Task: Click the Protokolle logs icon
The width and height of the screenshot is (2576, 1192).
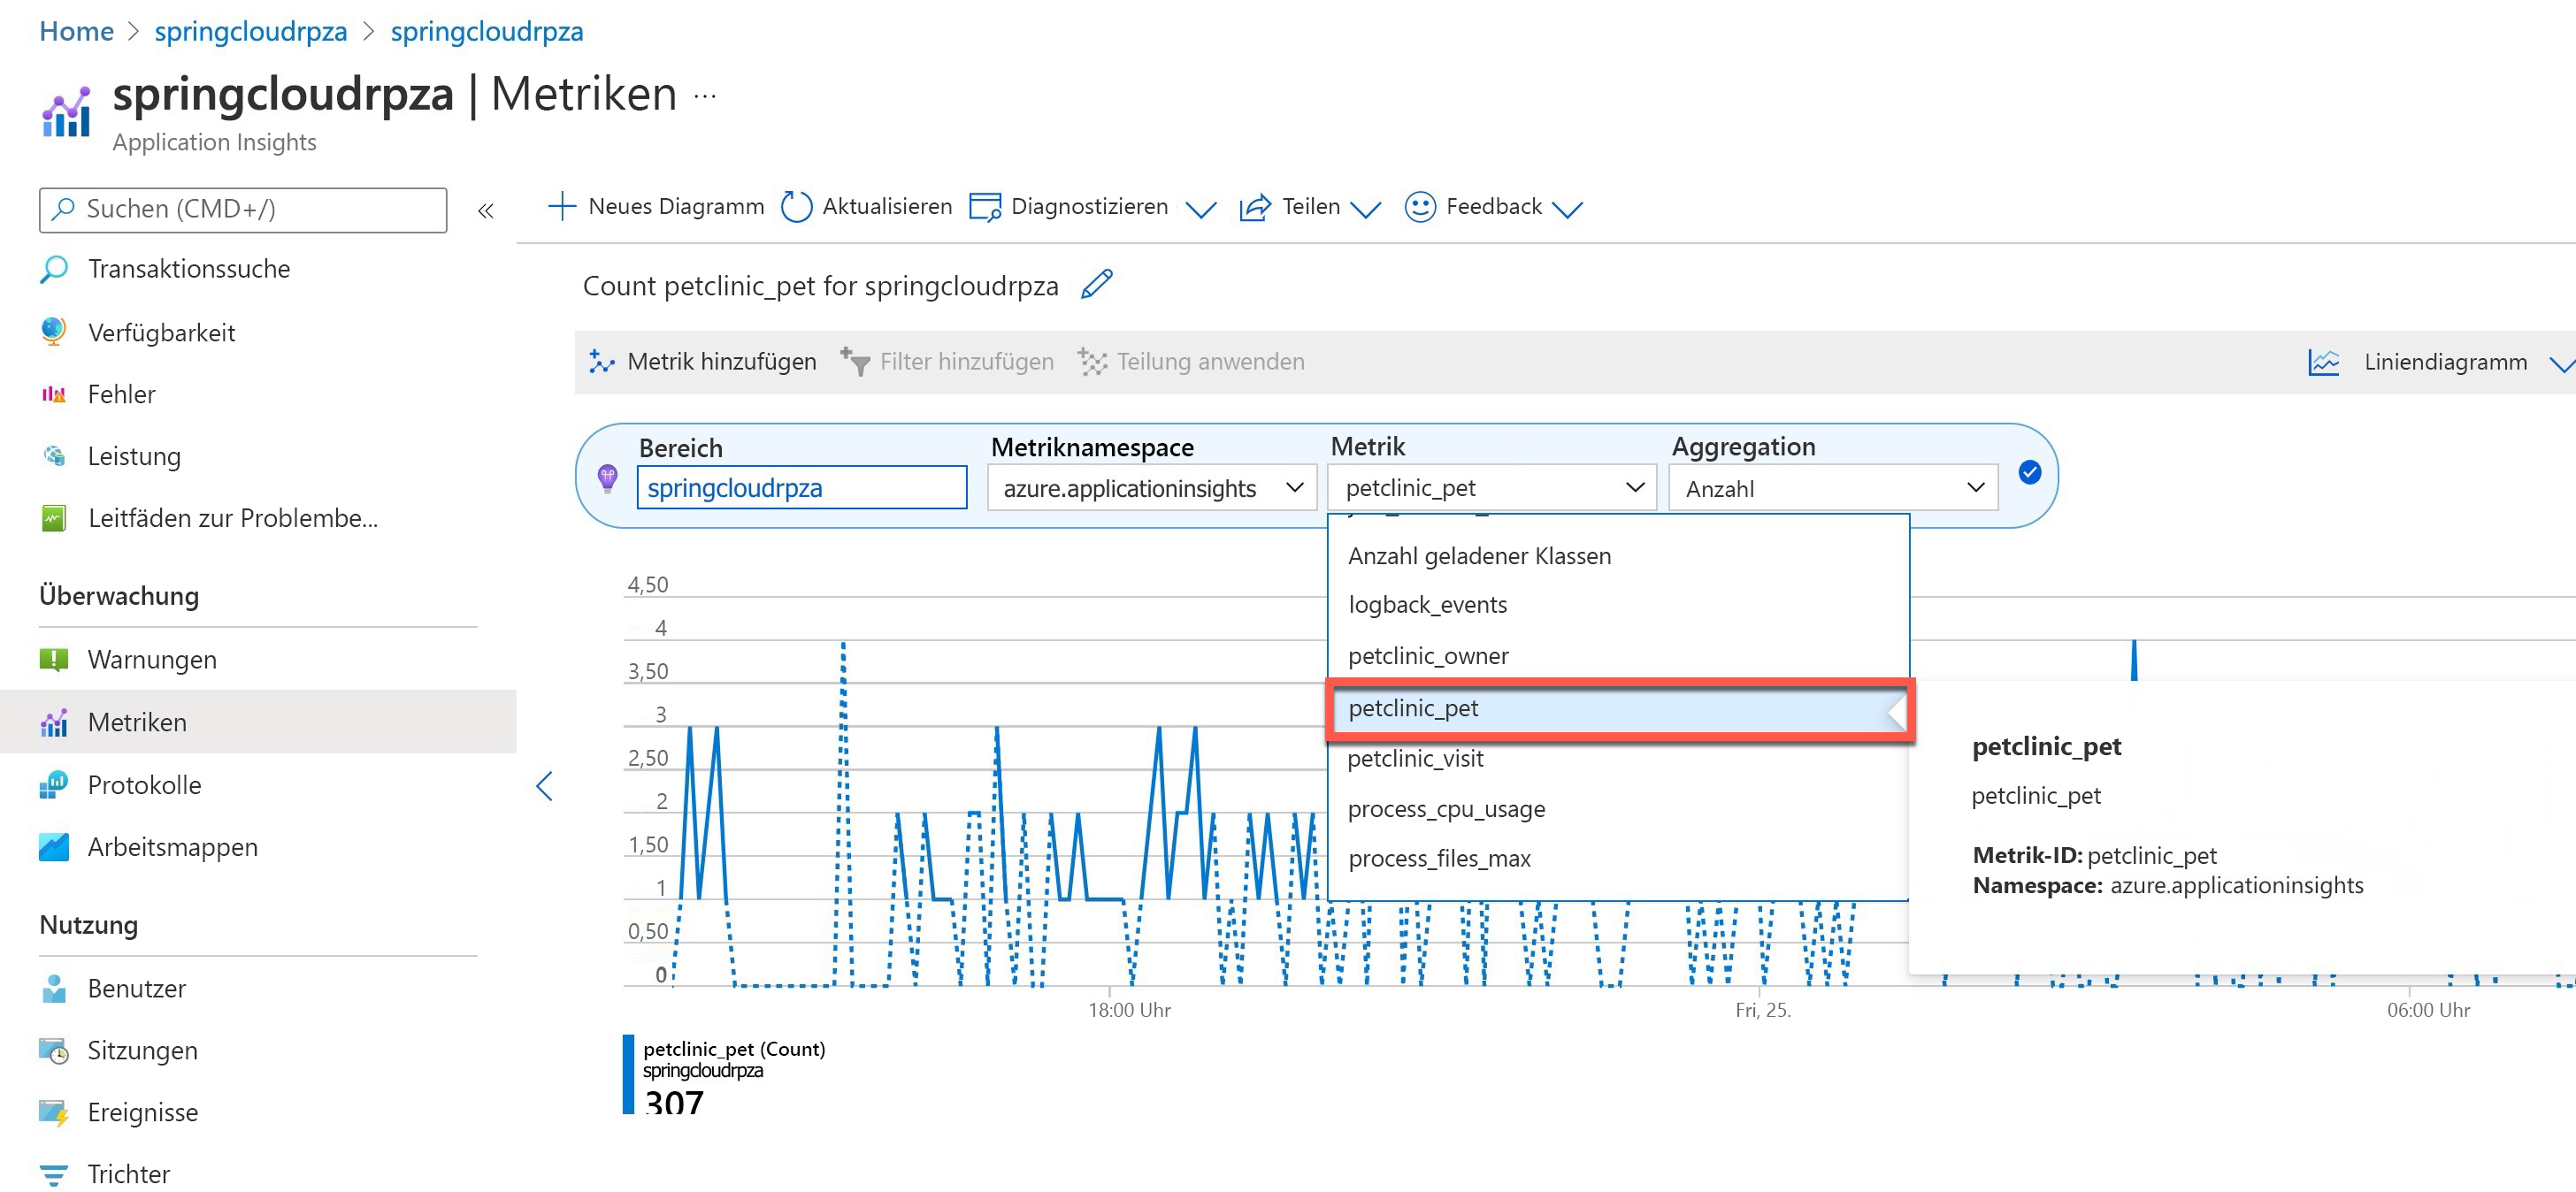Action: tap(54, 785)
